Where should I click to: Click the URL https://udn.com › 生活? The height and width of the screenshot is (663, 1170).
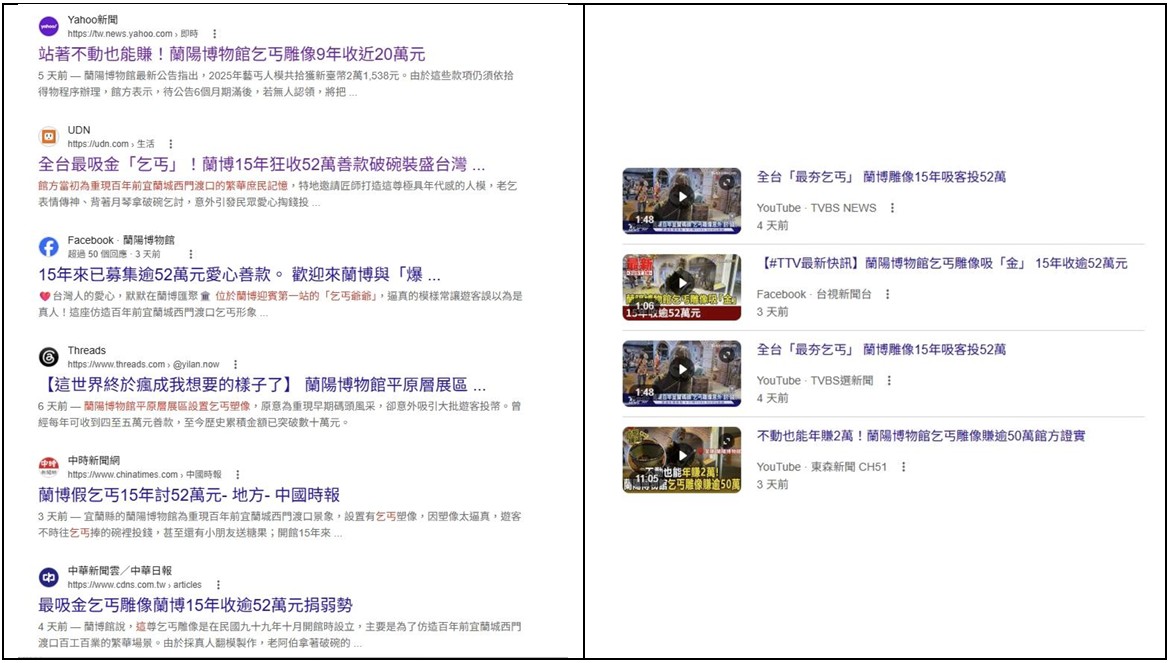click(111, 144)
